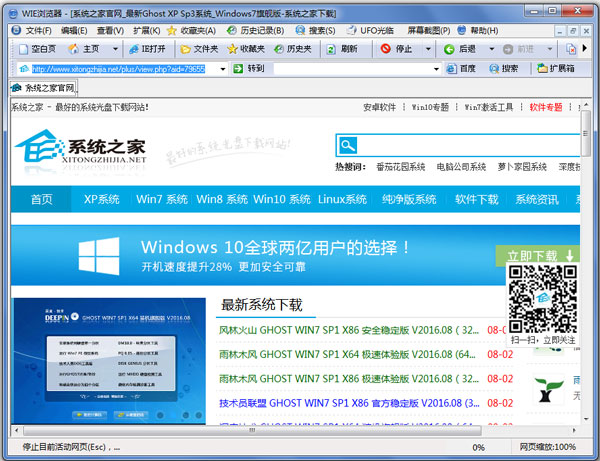The image size is (600, 461).
Task: Stop loading with 停止 button
Action: [x=396, y=49]
